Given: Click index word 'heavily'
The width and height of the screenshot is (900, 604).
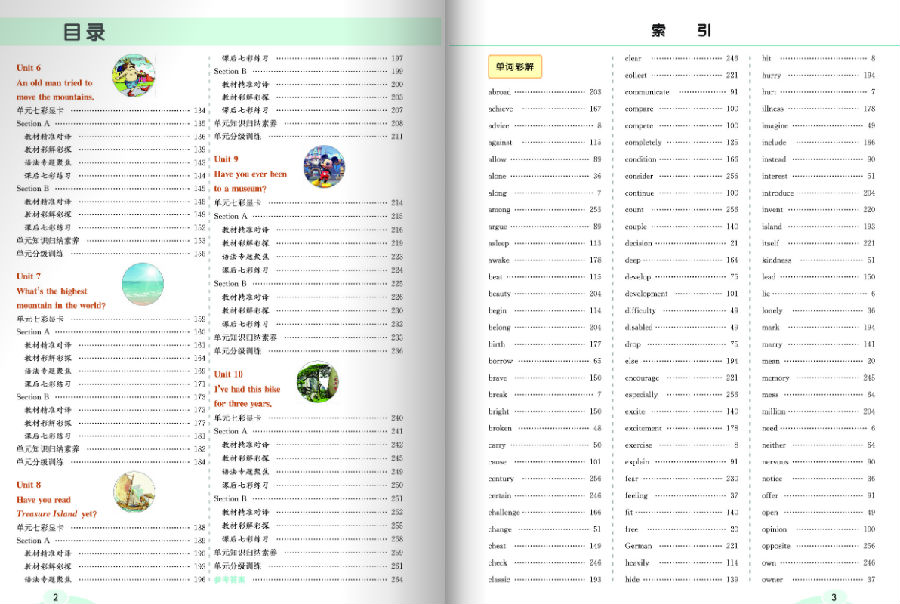Looking at the screenshot, I should click(x=637, y=563).
